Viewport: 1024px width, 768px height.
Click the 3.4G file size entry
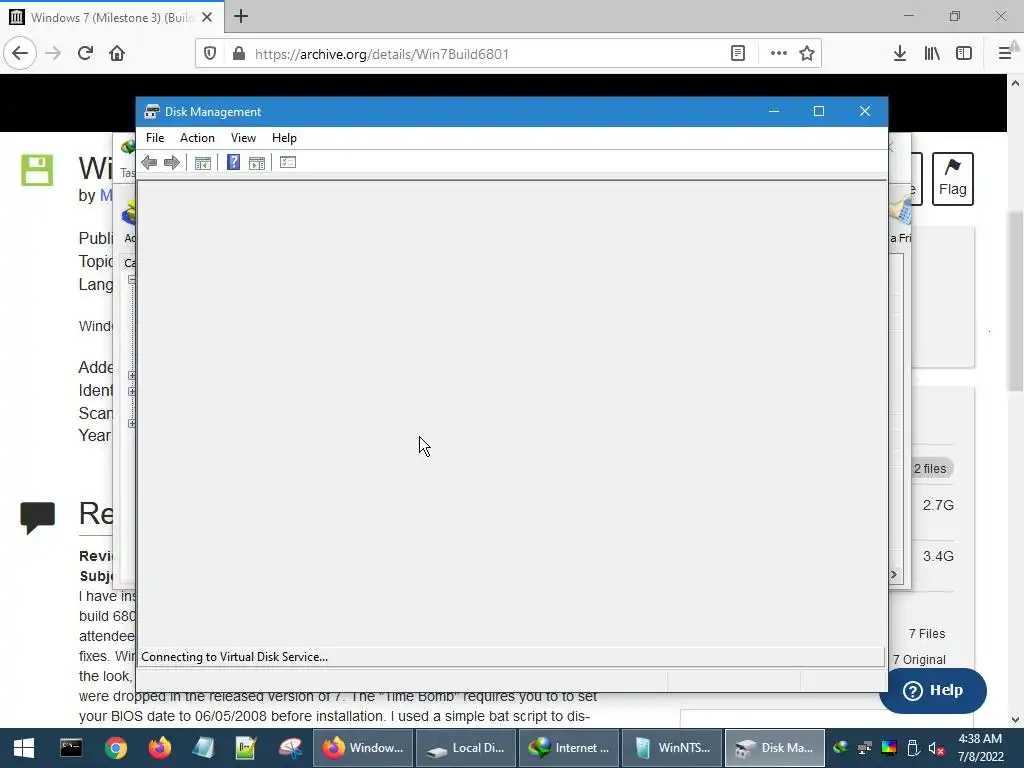938,556
